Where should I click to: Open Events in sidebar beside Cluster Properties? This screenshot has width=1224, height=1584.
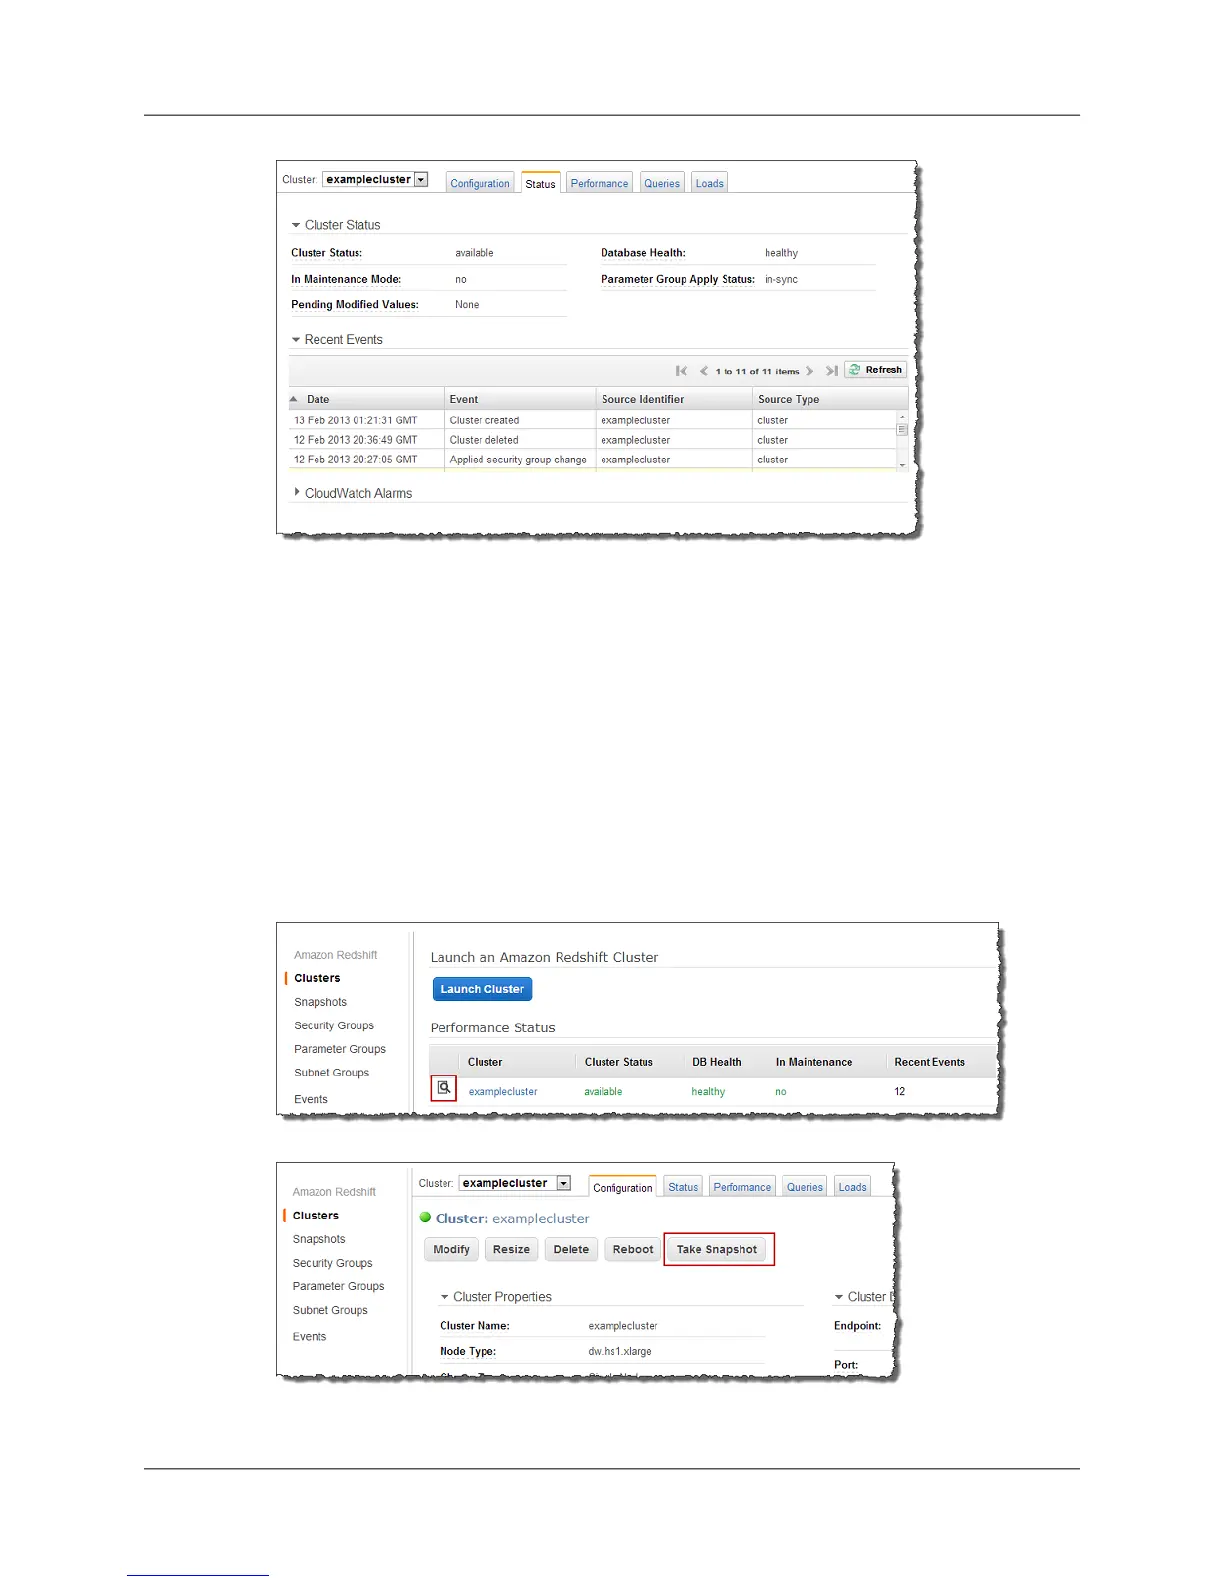click(309, 1336)
